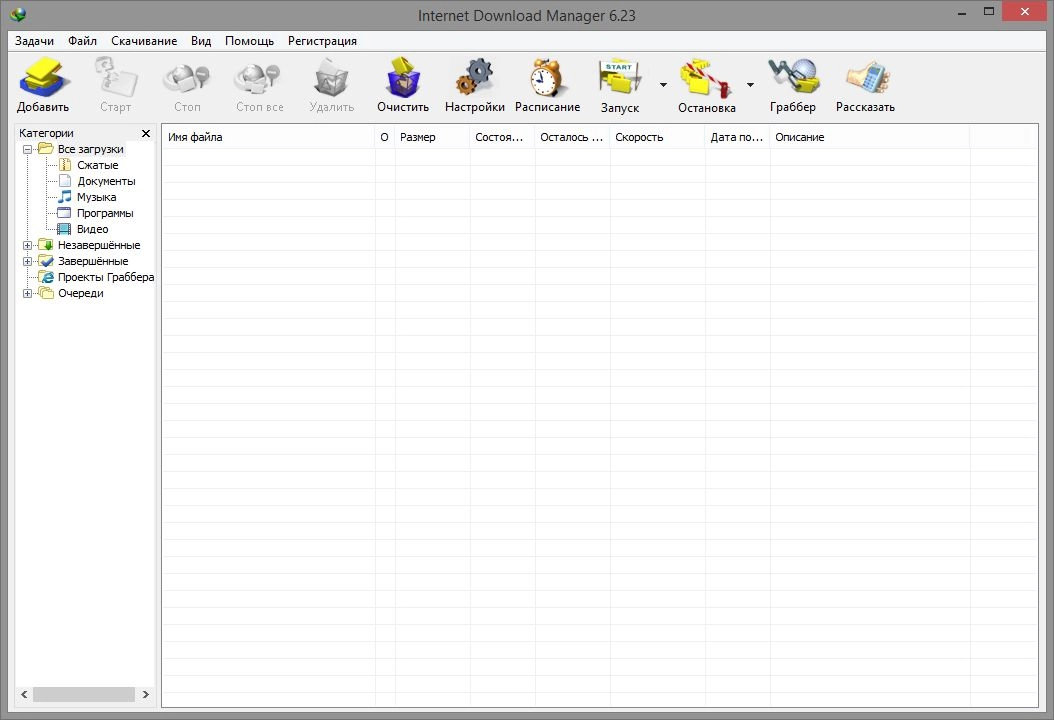Click the IDM app icon in the title bar
This screenshot has width=1054, height=720.
(x=18, y=14)
